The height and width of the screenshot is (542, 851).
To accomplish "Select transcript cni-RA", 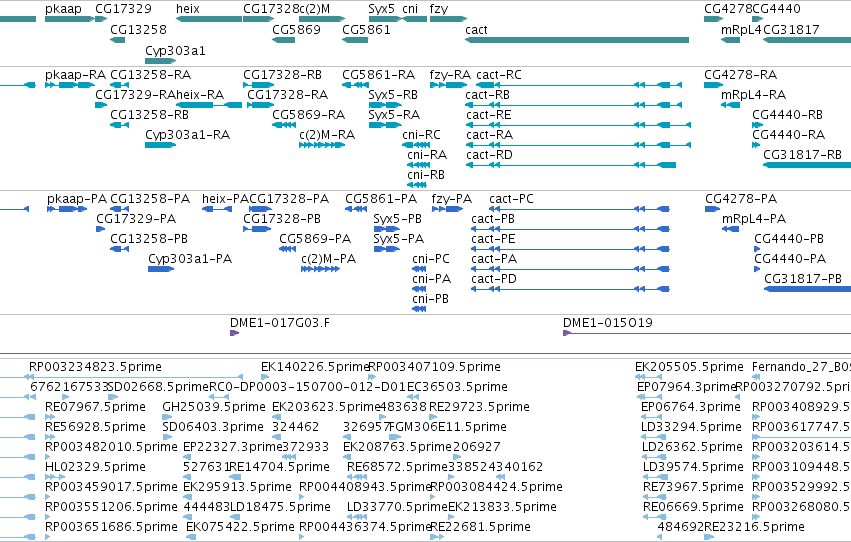I will (x=418, y=165).
